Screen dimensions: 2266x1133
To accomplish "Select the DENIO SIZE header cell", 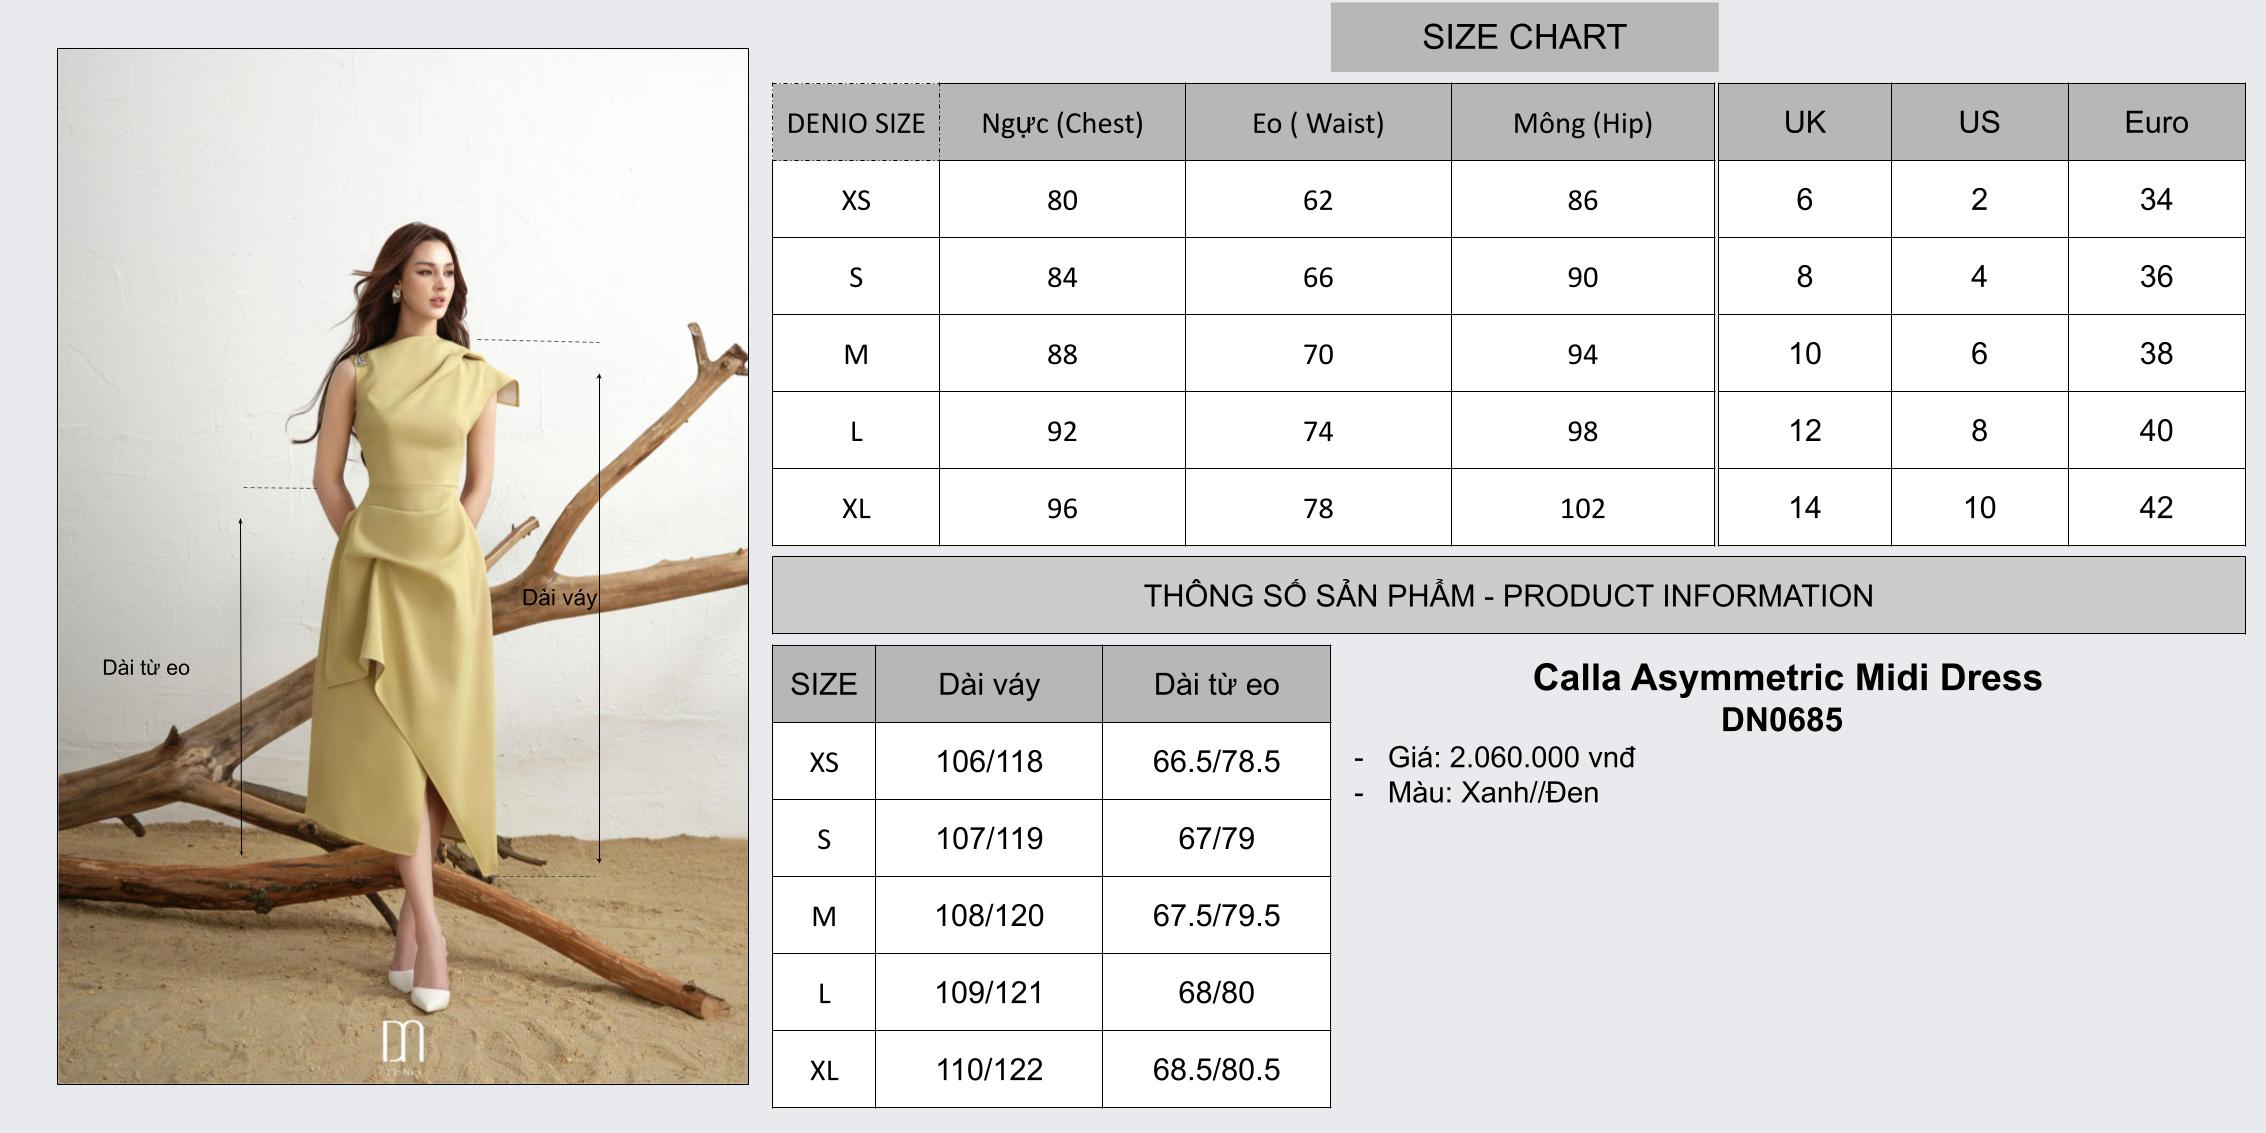I will (x=856, y=123).
